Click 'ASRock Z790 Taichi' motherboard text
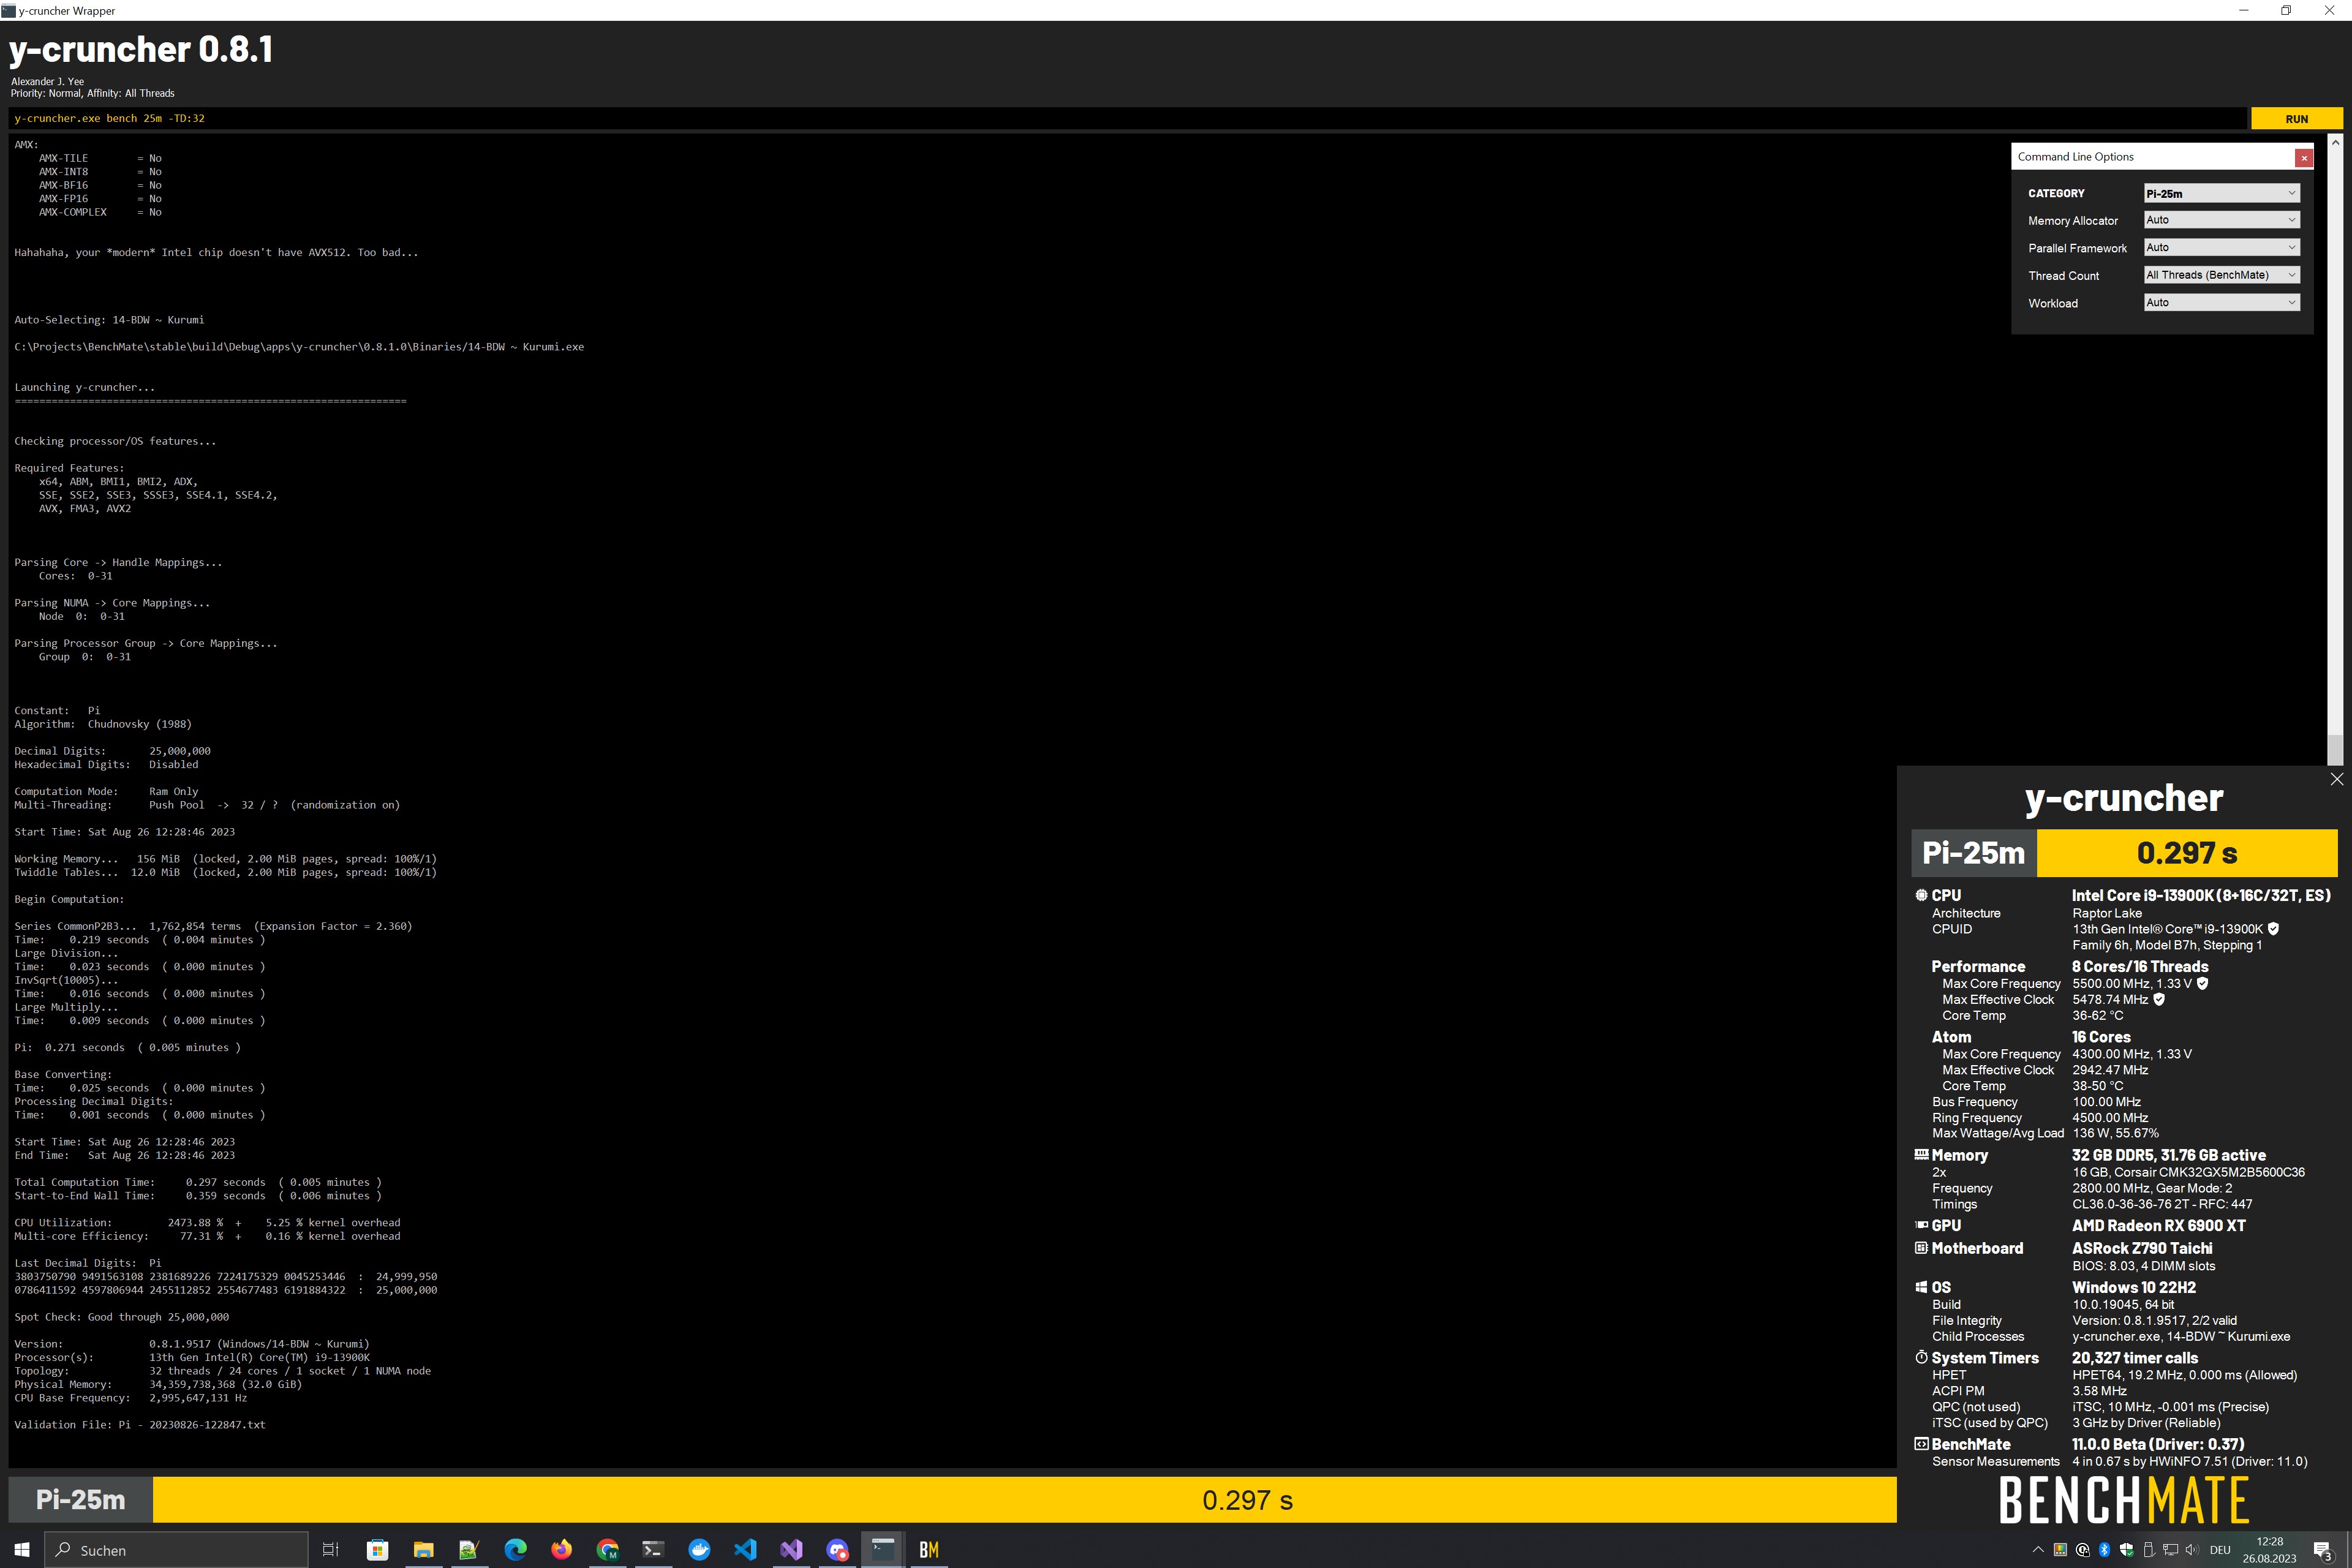Viewport: 2352px width, 1568px height. click(2142, 1248)
